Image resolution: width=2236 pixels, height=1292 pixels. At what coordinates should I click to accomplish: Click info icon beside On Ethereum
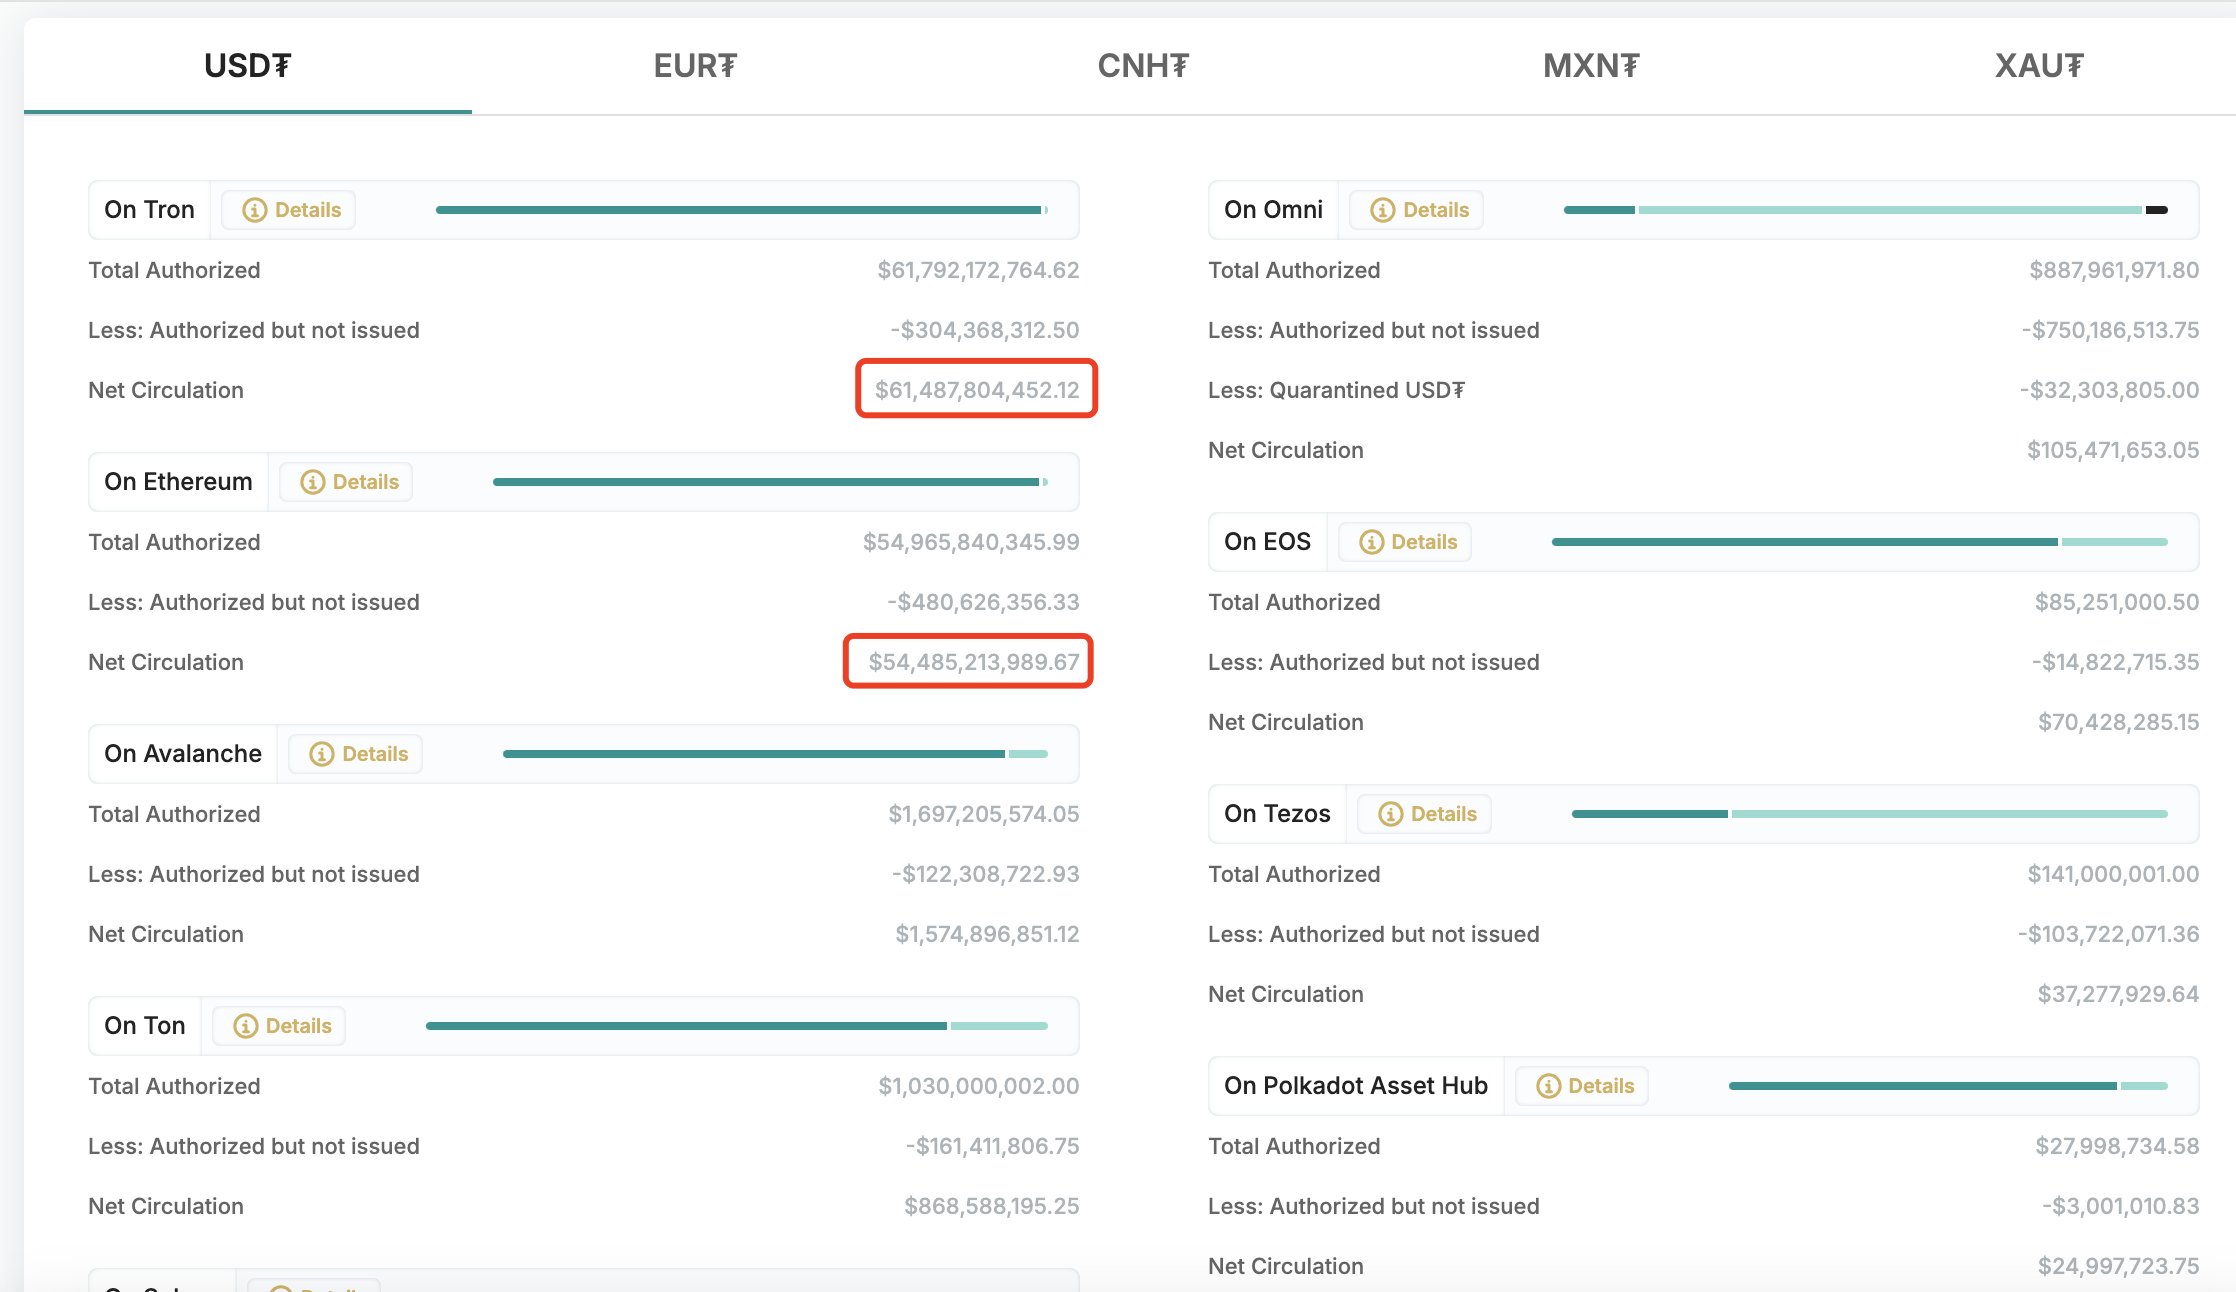tap(312, 482)
